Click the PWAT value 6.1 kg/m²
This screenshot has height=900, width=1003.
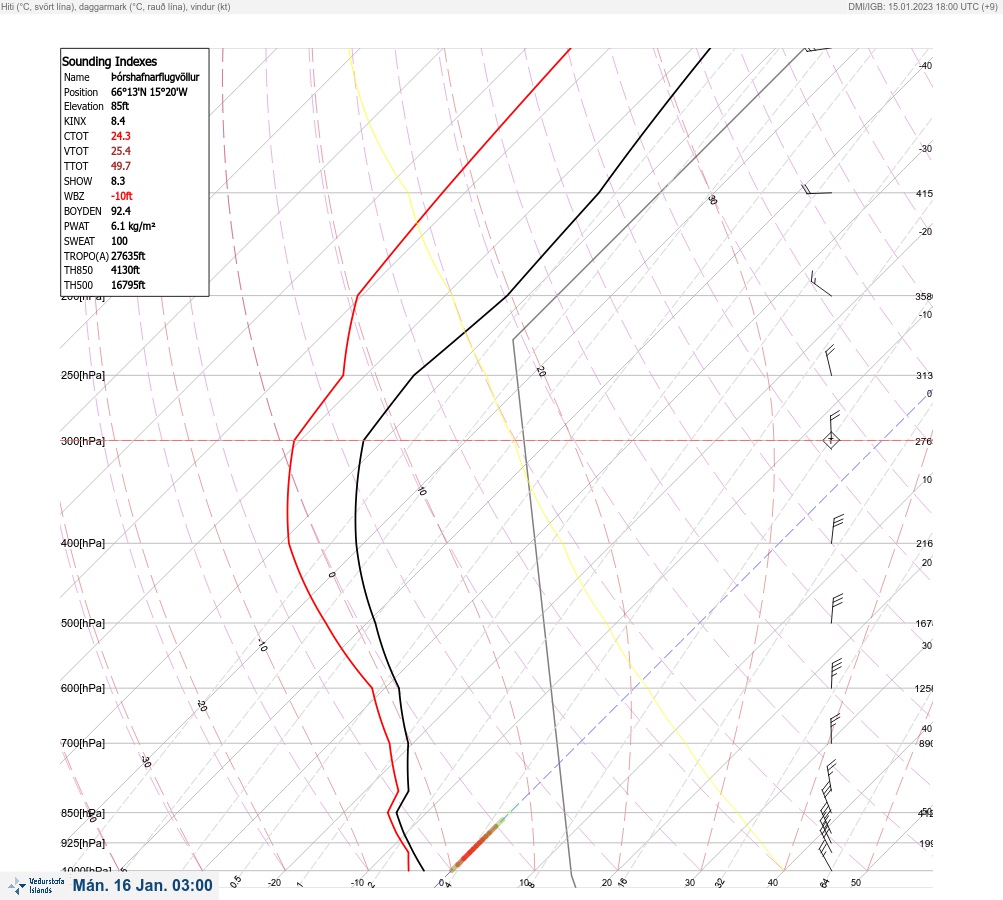[133, 226]
